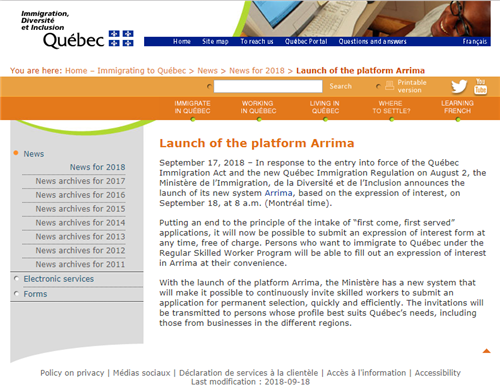Click inside the search text field
Image resolution: width=500 pixels, height=390 pixels.
coord(268,86)
